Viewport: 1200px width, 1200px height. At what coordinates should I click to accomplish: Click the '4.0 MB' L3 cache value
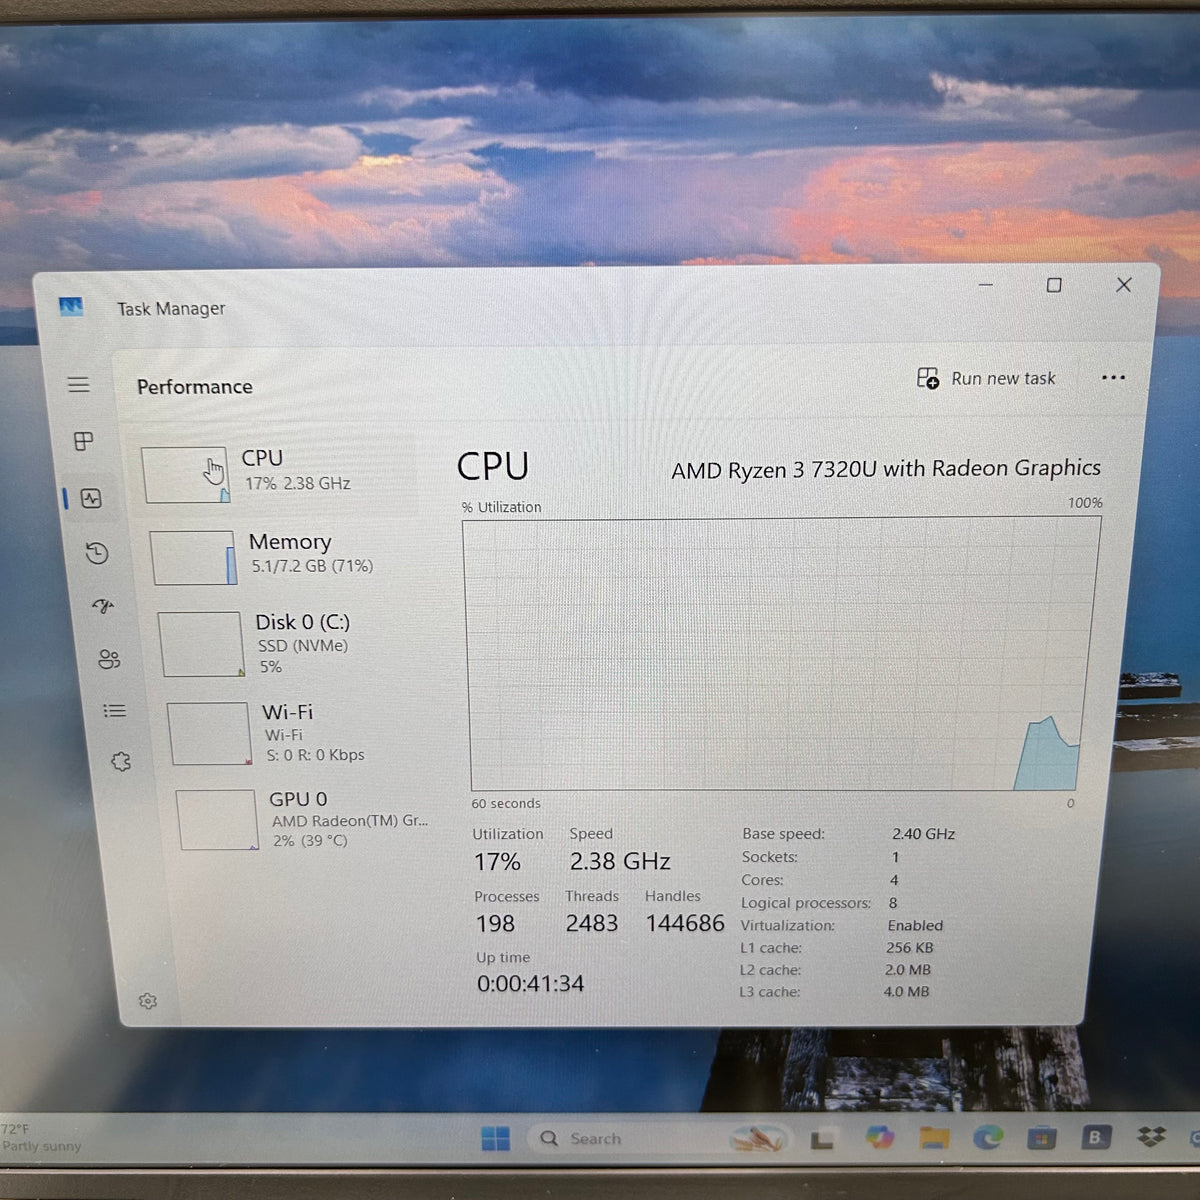[x=906, y=992]
